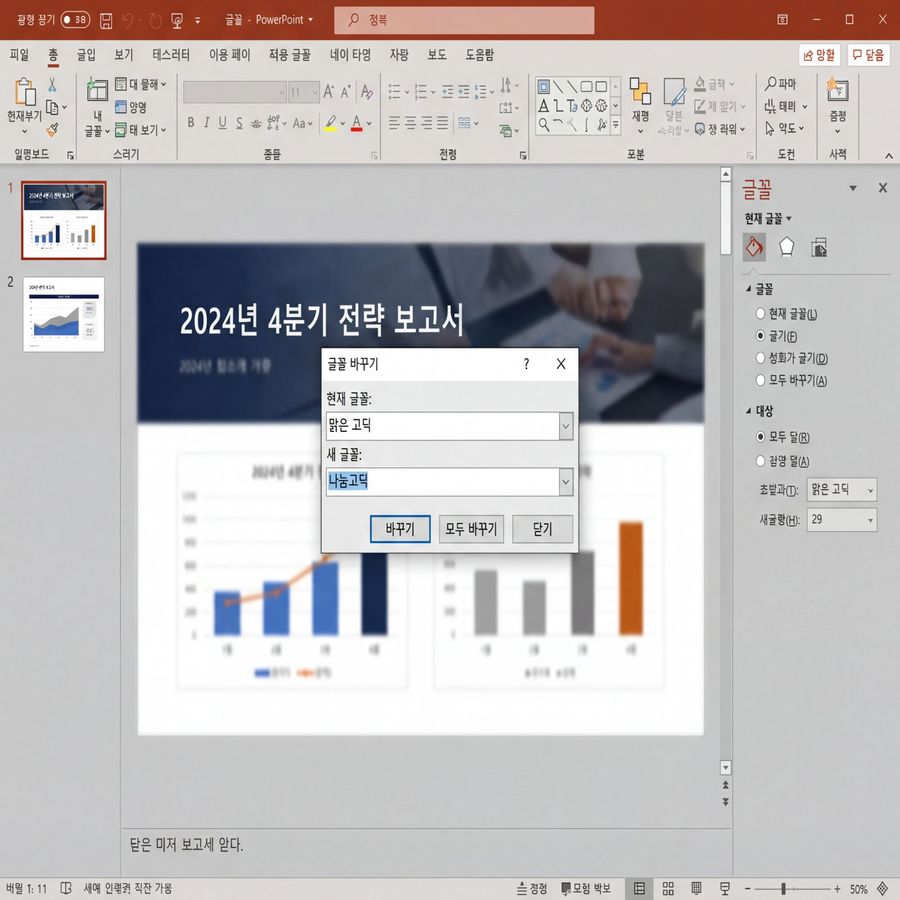This screenshot has width=900, height=900.
Task: Choose the 잠명 덜(A) radio option
Action: 761,461
